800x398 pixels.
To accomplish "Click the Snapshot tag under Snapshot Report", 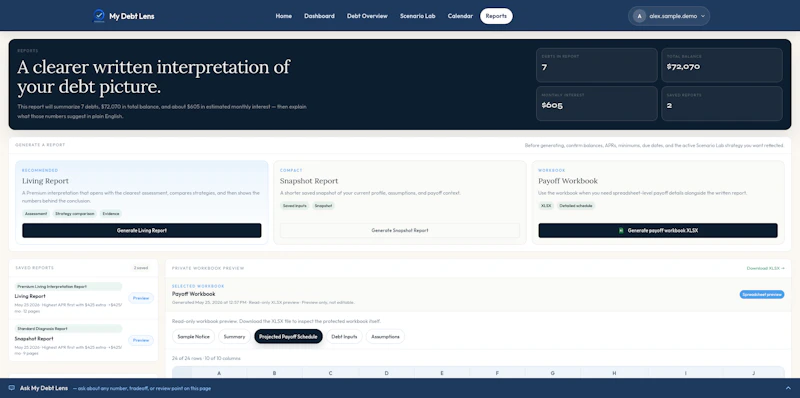I will click(323, 206).
